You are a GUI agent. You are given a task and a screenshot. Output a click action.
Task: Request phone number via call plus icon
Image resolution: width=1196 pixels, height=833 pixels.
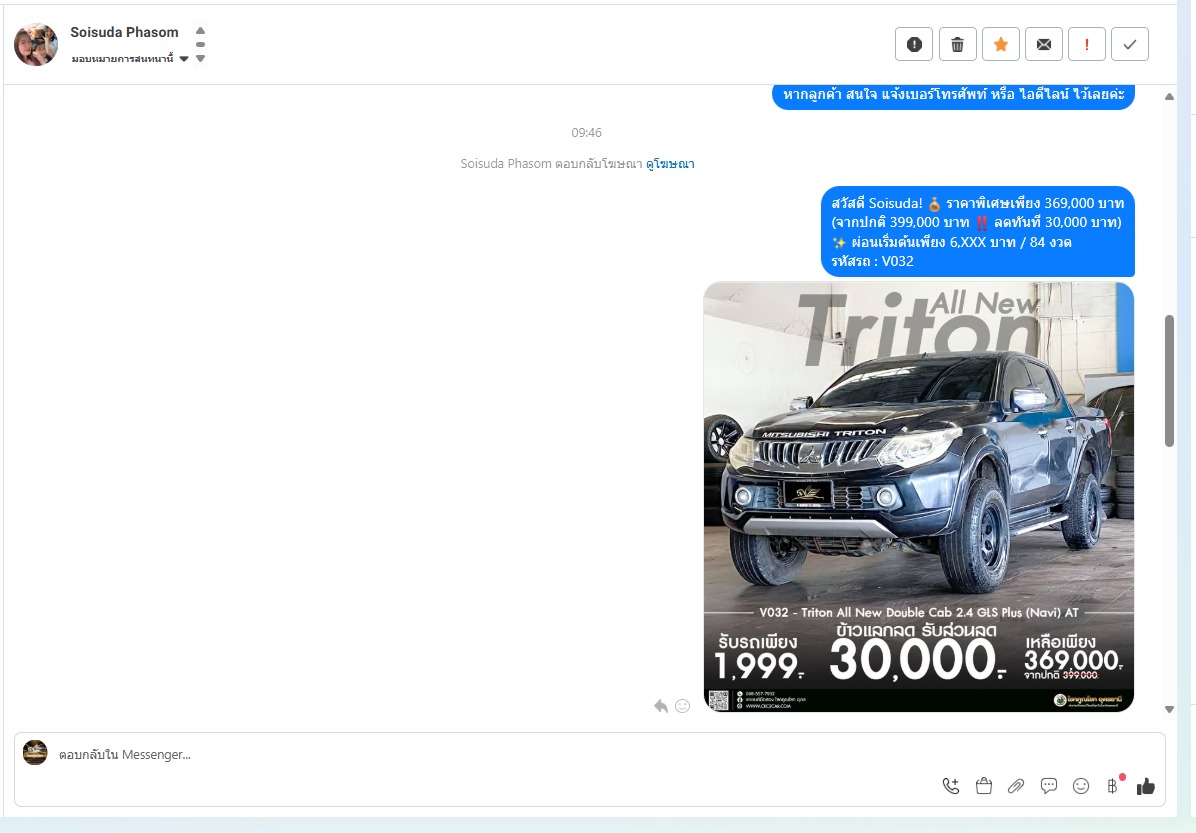click(x=951, y=786)
